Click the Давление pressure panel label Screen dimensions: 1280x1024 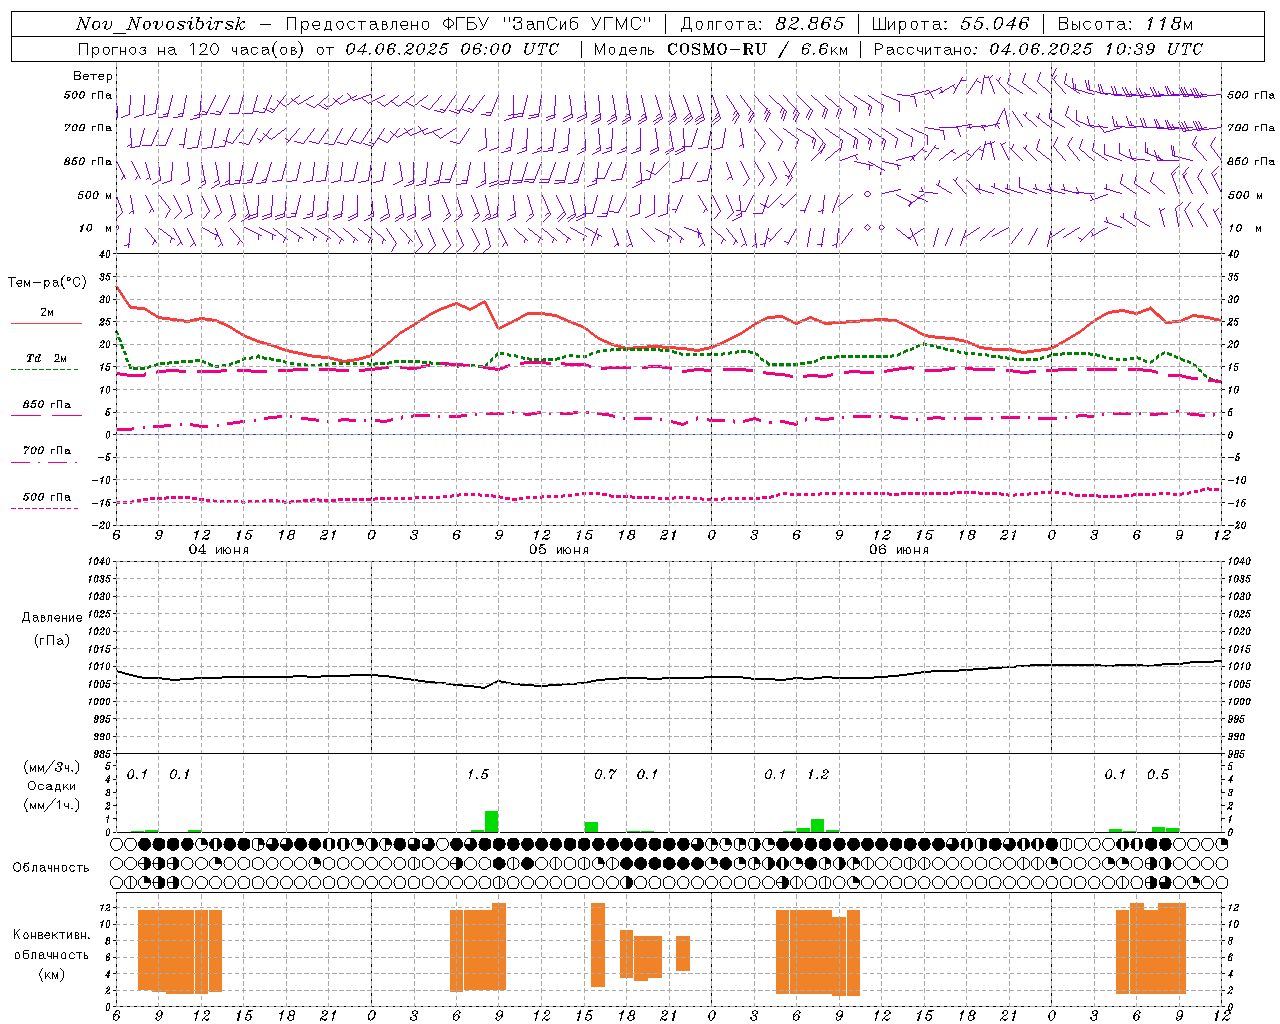(51, 618)
